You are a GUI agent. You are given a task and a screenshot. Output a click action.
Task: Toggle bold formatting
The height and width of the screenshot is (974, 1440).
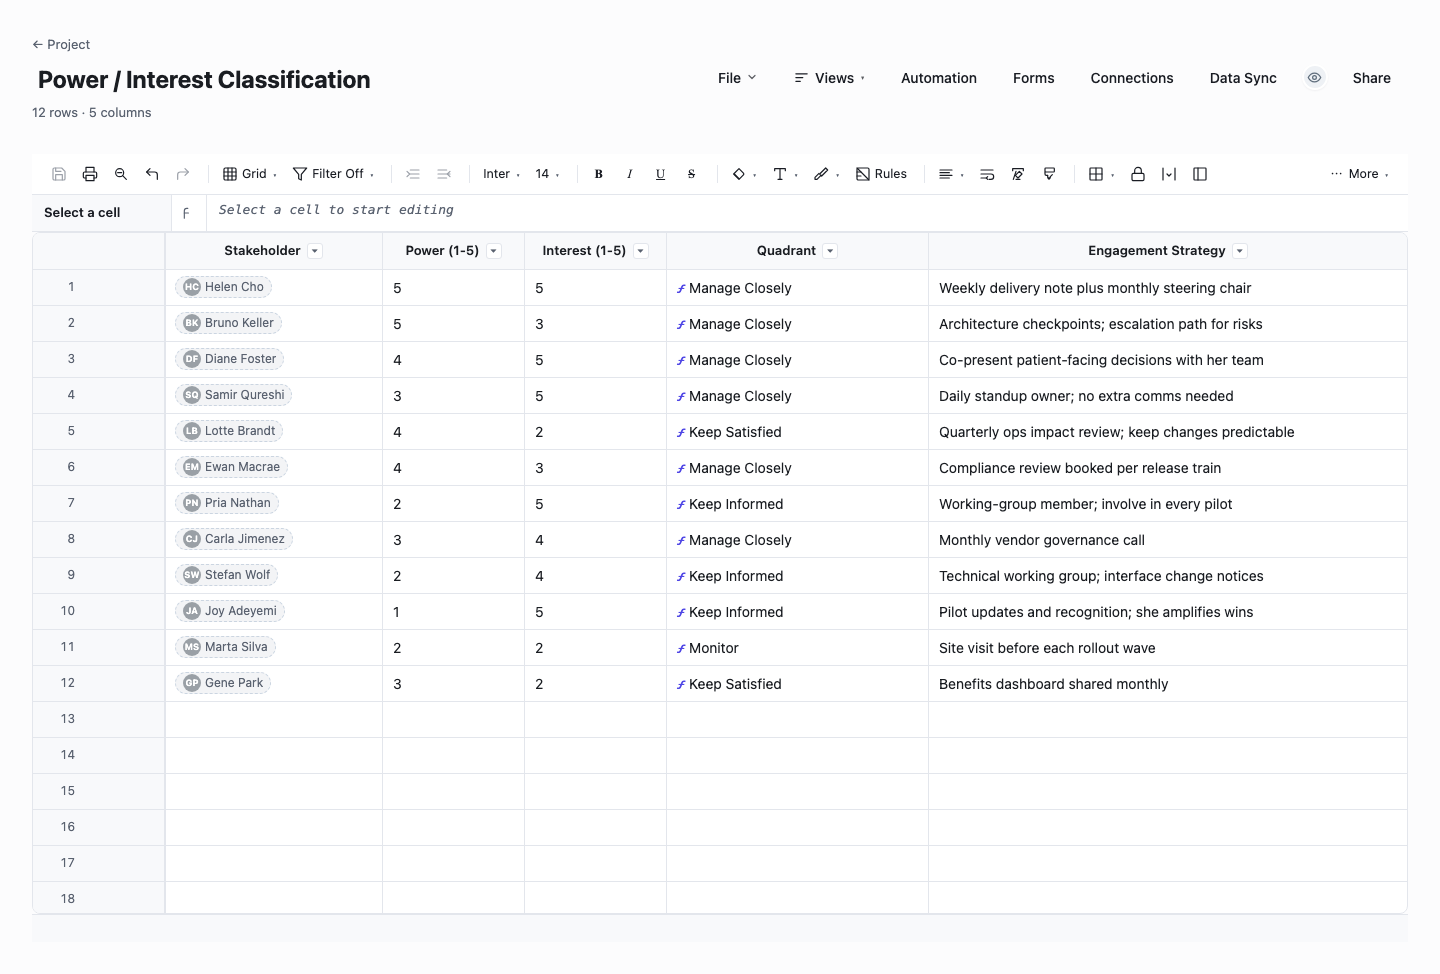599,174
